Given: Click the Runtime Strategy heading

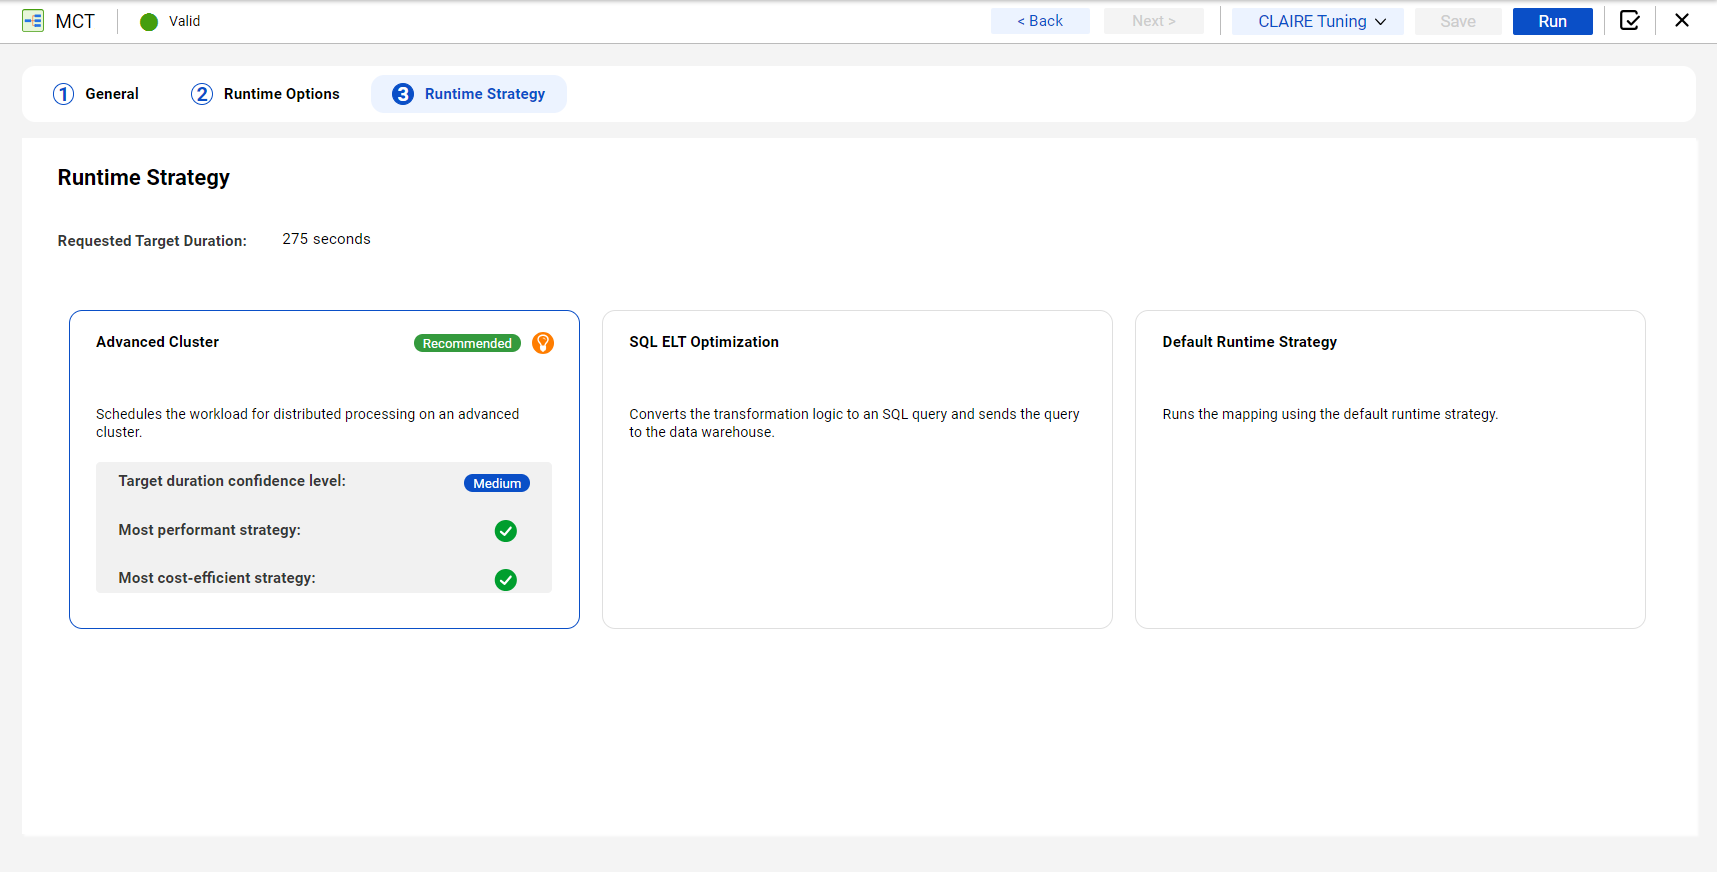Looking at the screenshot, I should (144, 177).
